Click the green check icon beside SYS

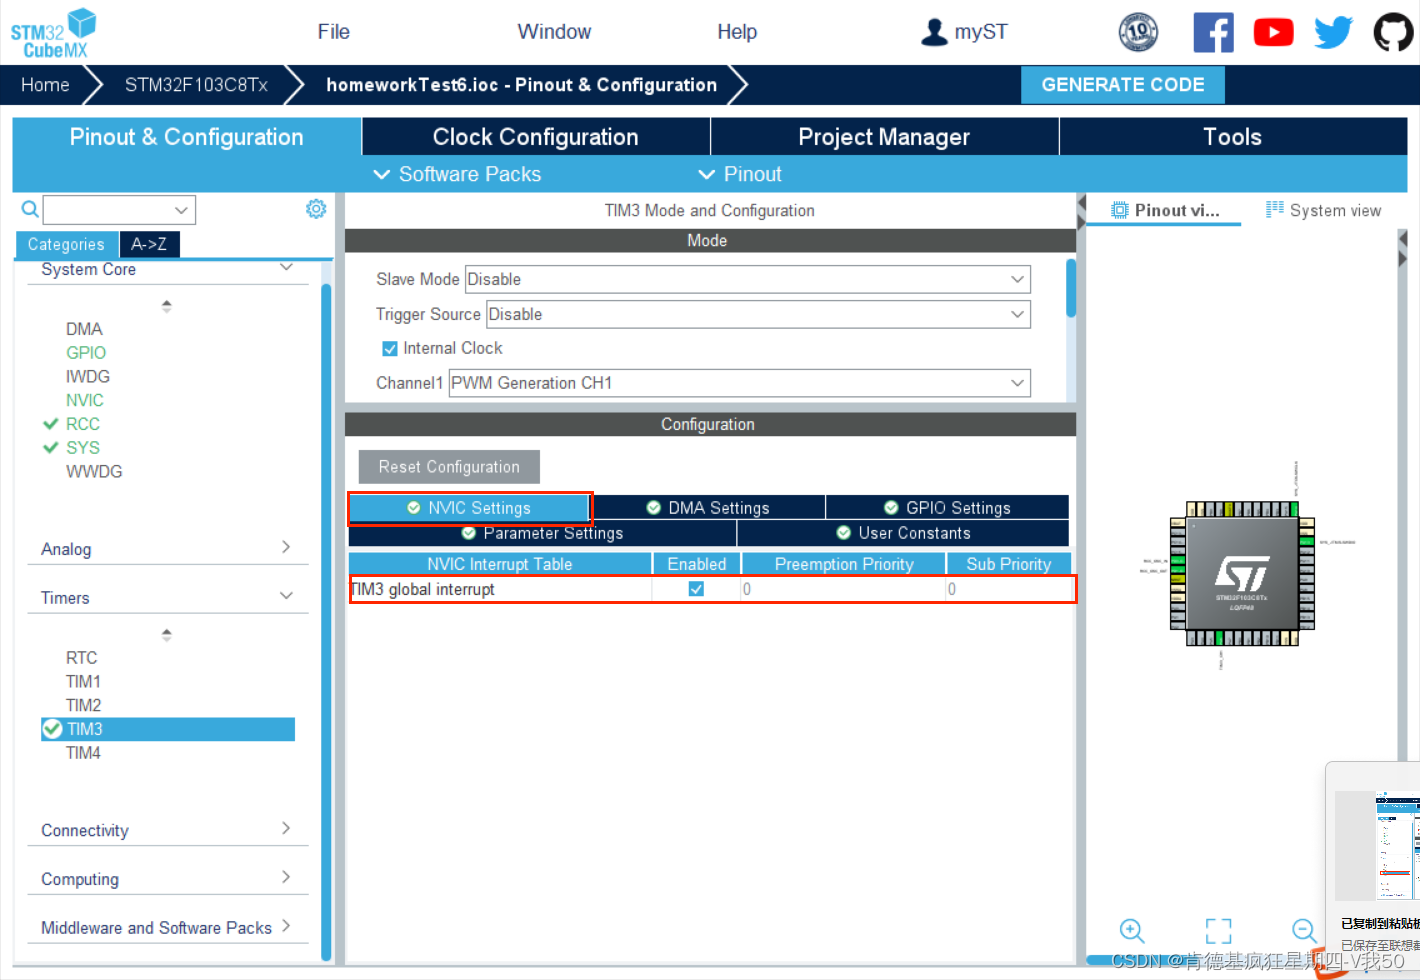click(51, 448)
